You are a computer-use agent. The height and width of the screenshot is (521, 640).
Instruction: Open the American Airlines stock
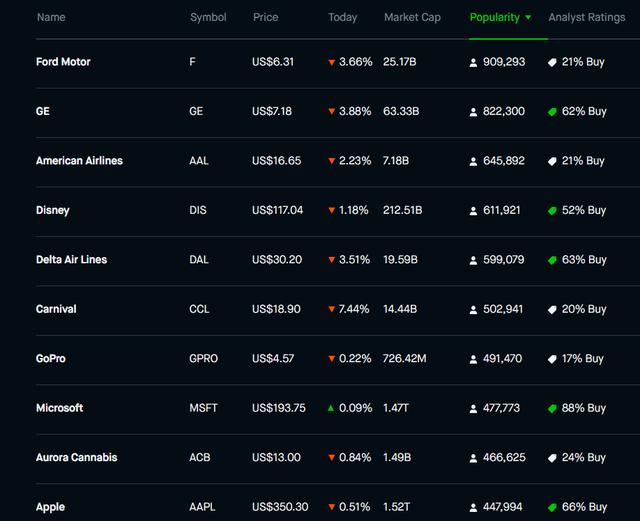pyautogui.click(x=79, y=161)
